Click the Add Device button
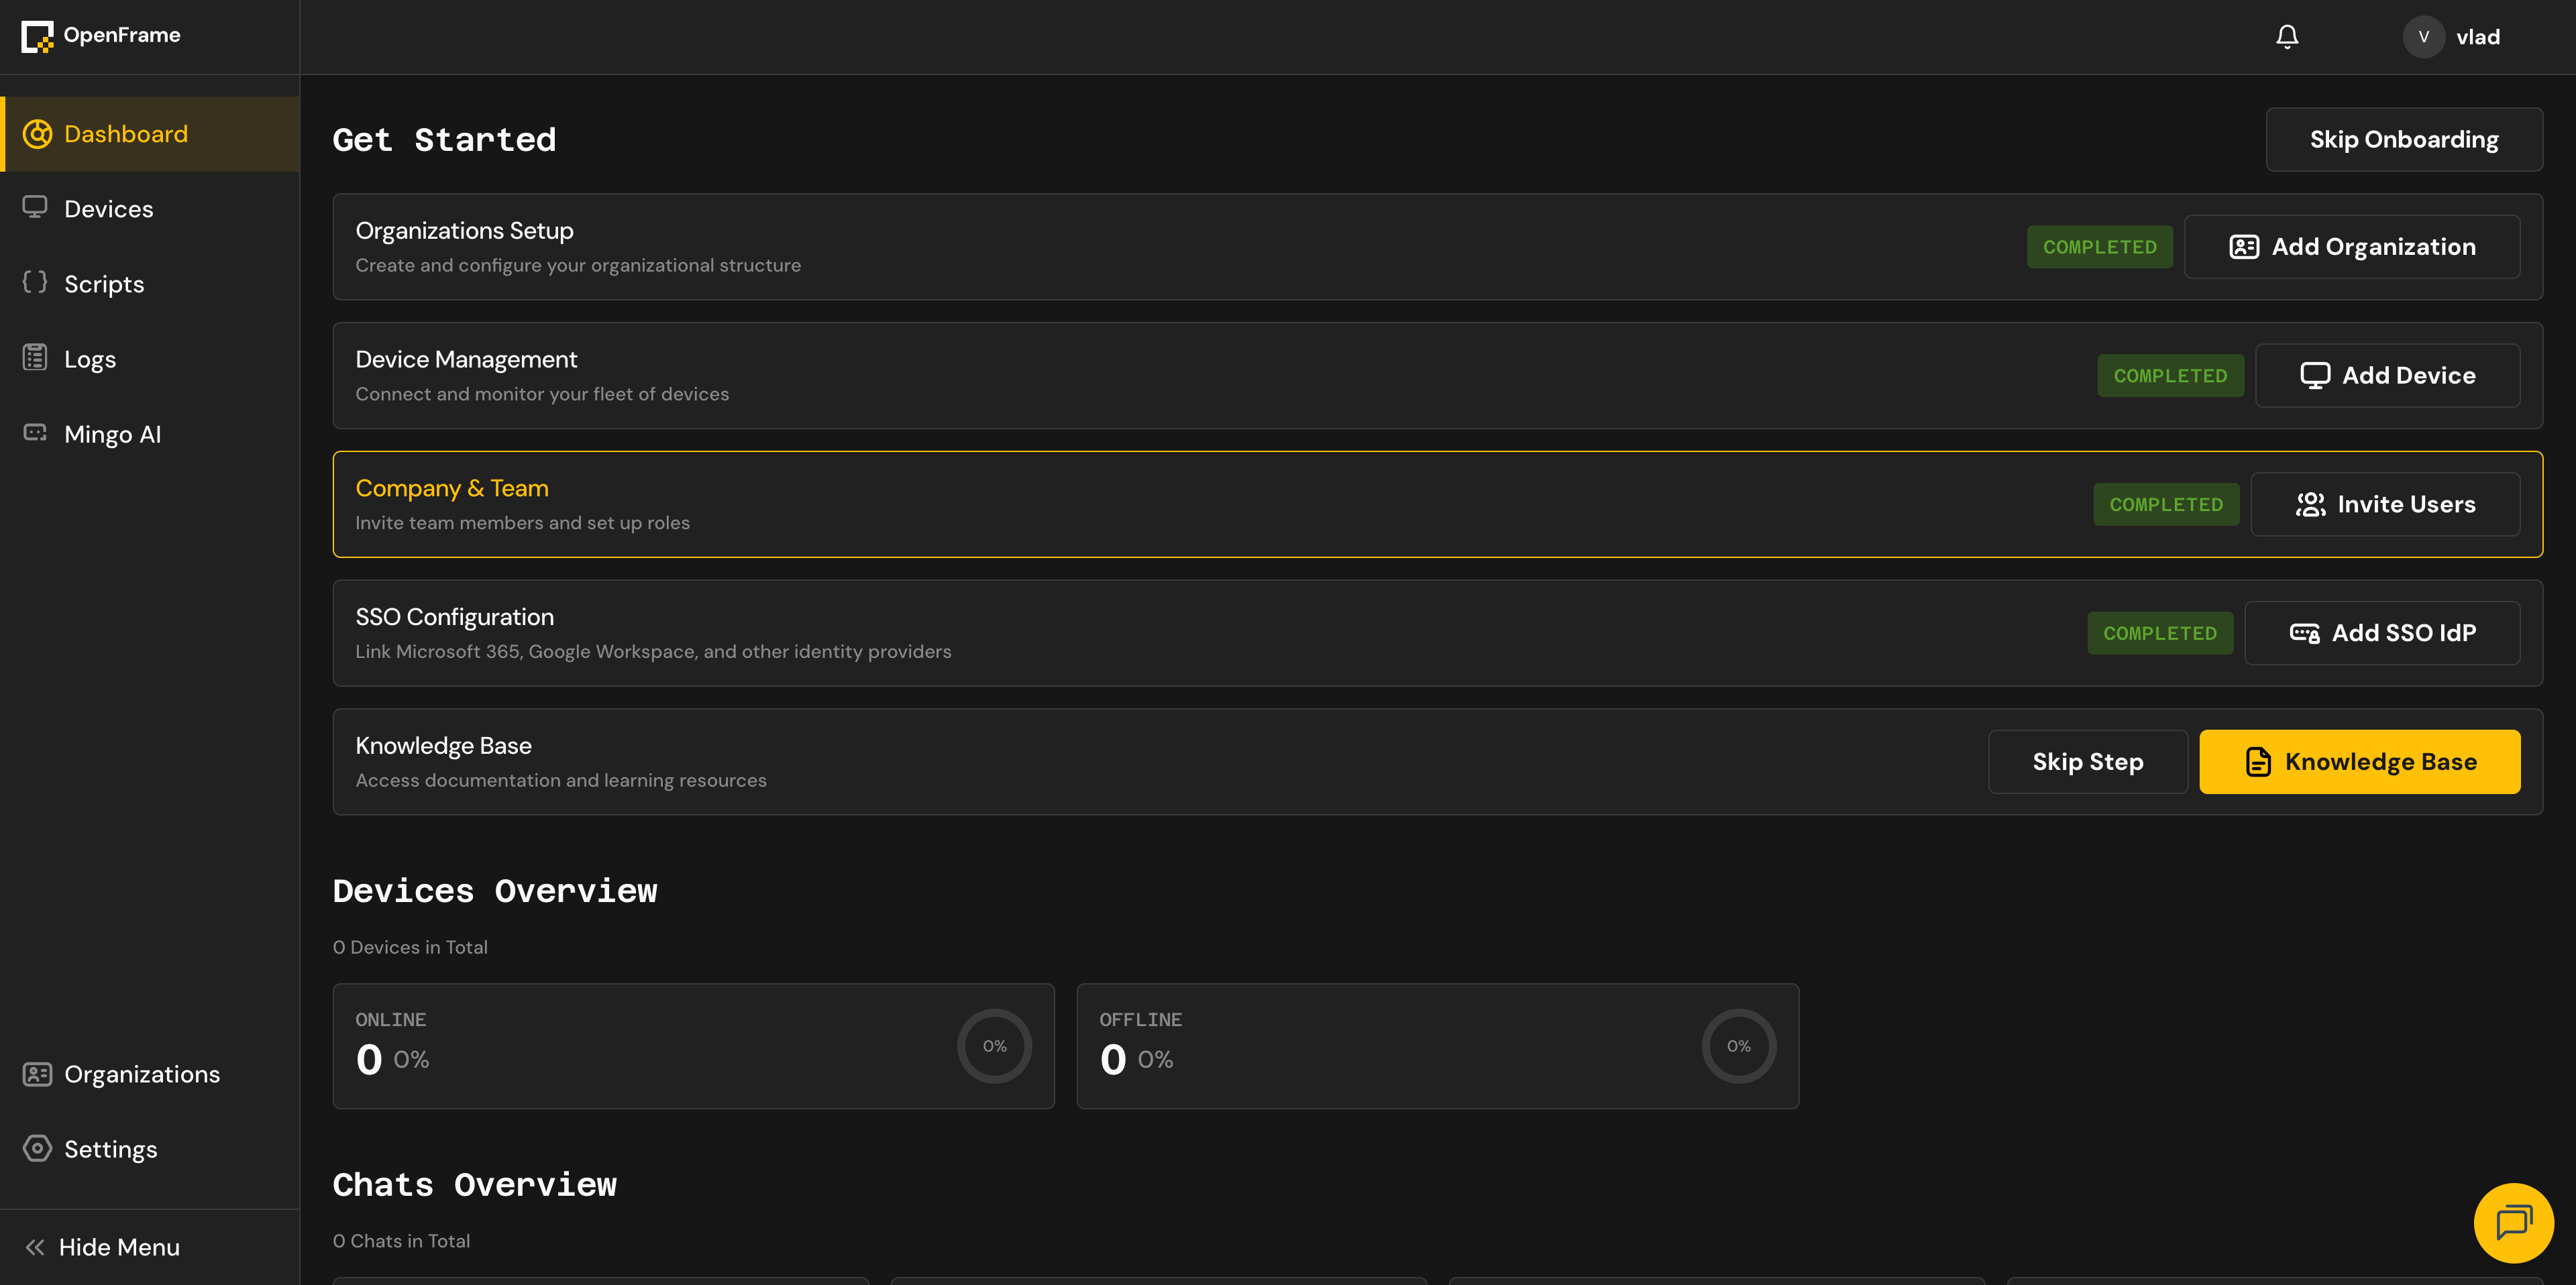Image resolution: width=2576 pixels, height=1285 pixels. (2387, 376)
